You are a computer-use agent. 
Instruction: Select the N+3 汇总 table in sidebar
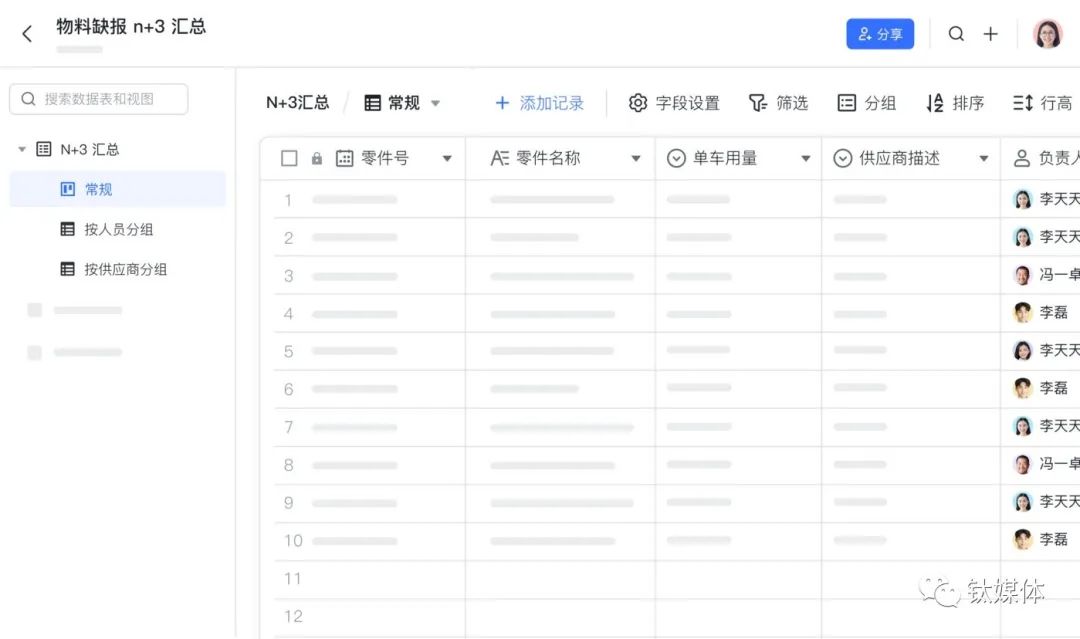(x=90, y=149)
